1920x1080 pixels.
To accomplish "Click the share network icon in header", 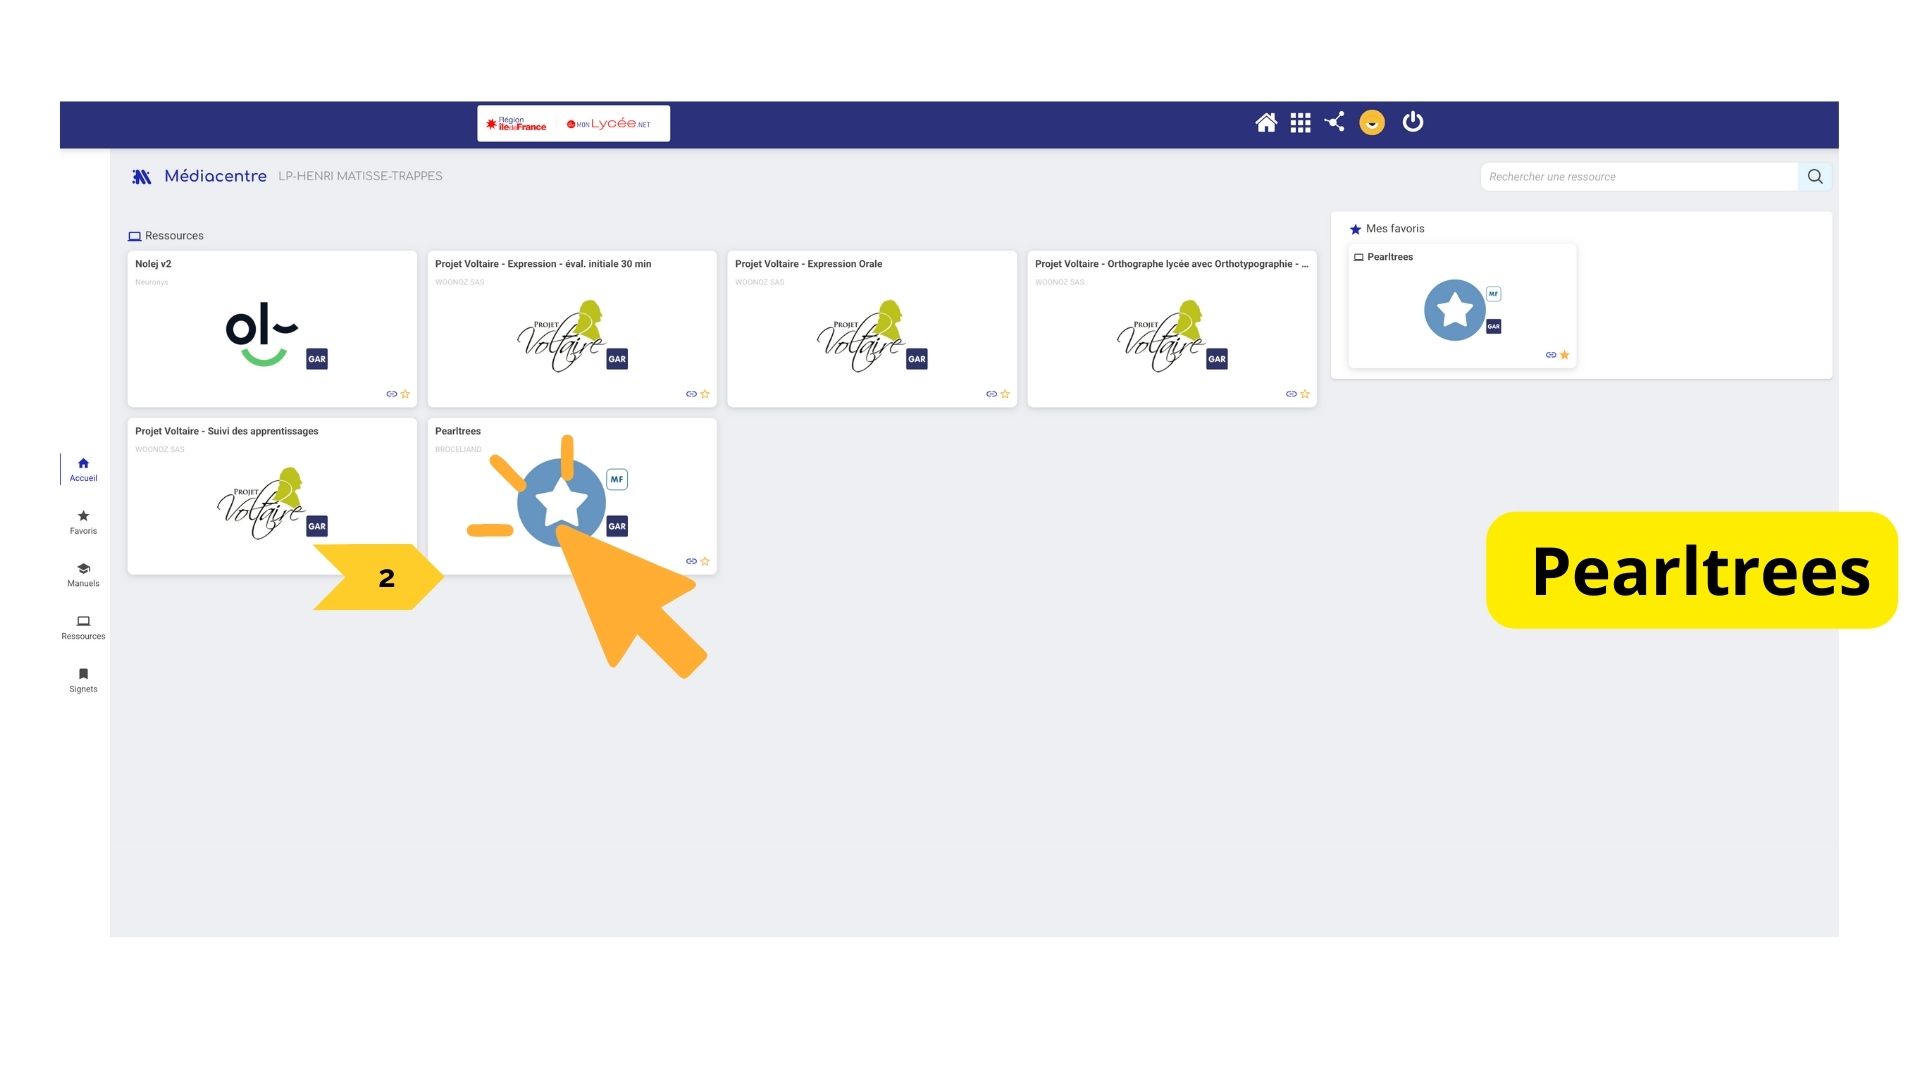I will (x=1335, y=122).
